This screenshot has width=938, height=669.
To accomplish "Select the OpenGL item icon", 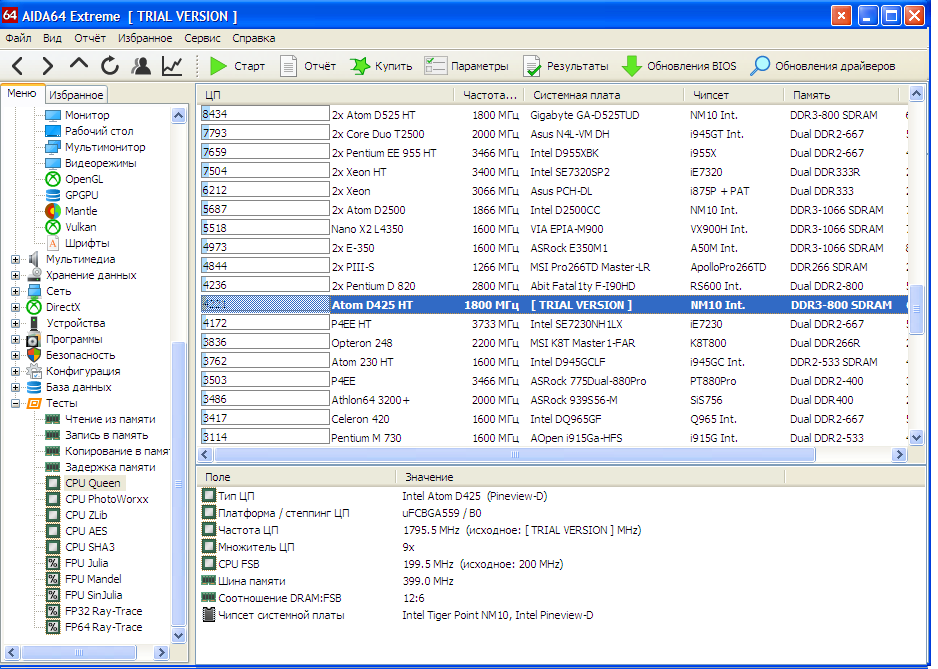I will tap(53, 179).
